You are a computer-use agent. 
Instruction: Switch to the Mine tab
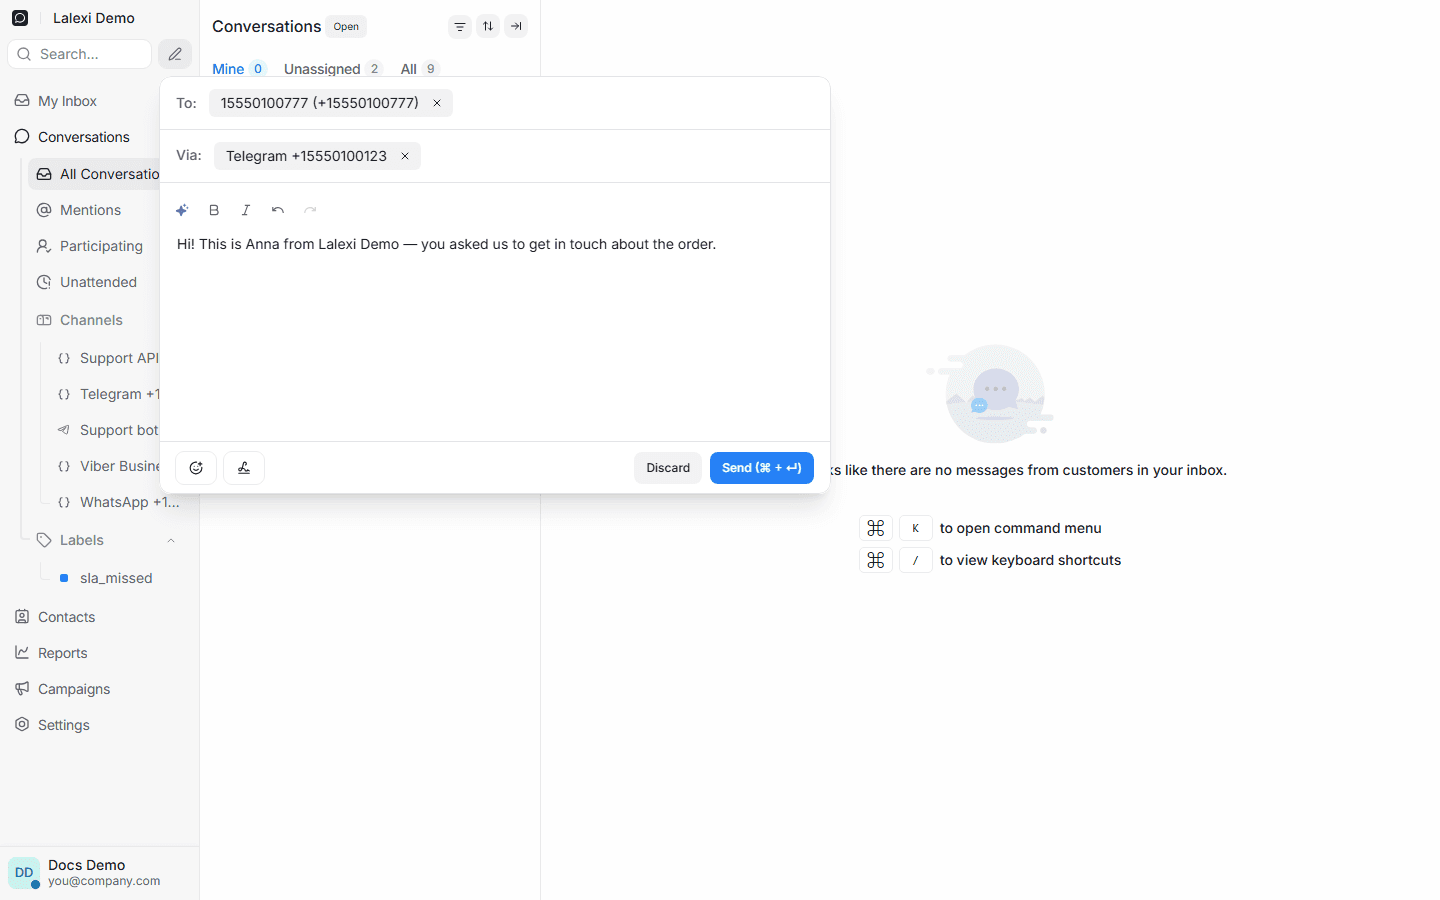(x=238, y=69)
